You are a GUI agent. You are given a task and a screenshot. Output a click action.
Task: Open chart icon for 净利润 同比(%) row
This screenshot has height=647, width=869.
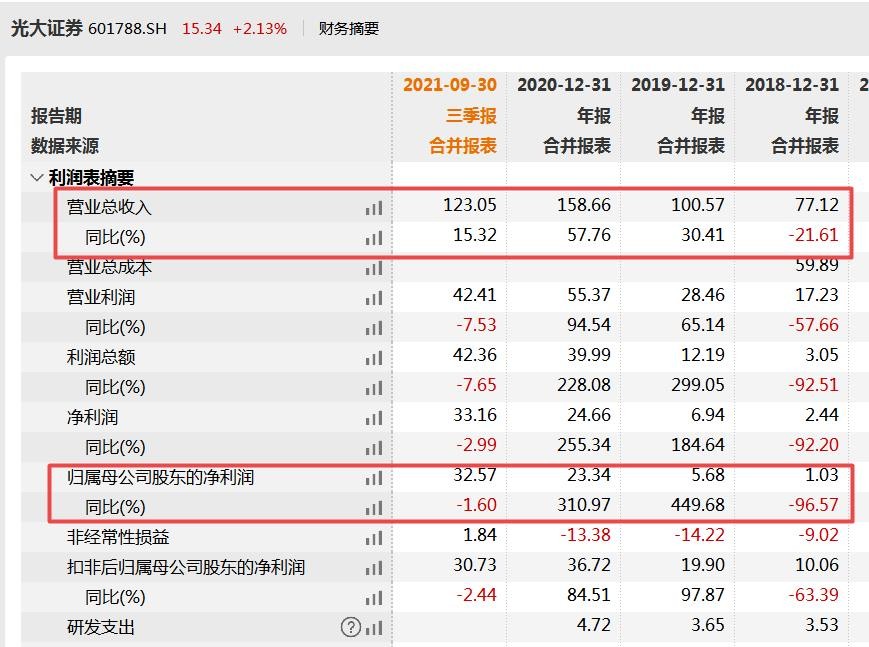pos(374,448)
